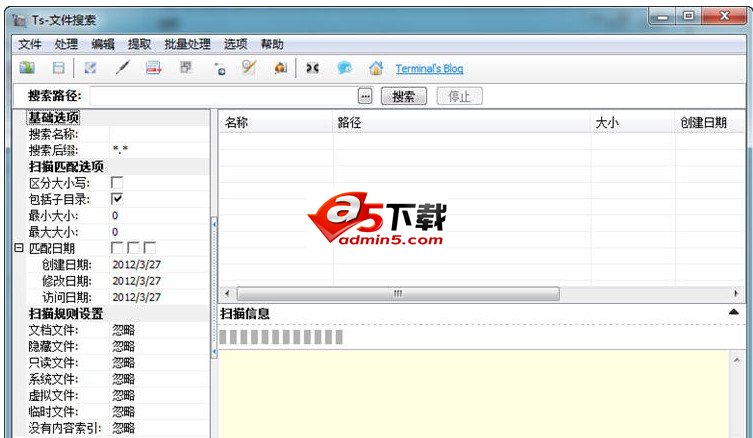This screenshot has height=438, width=753.
Task: Click the red list export toolbar icon
Action: tap(154, 68)
